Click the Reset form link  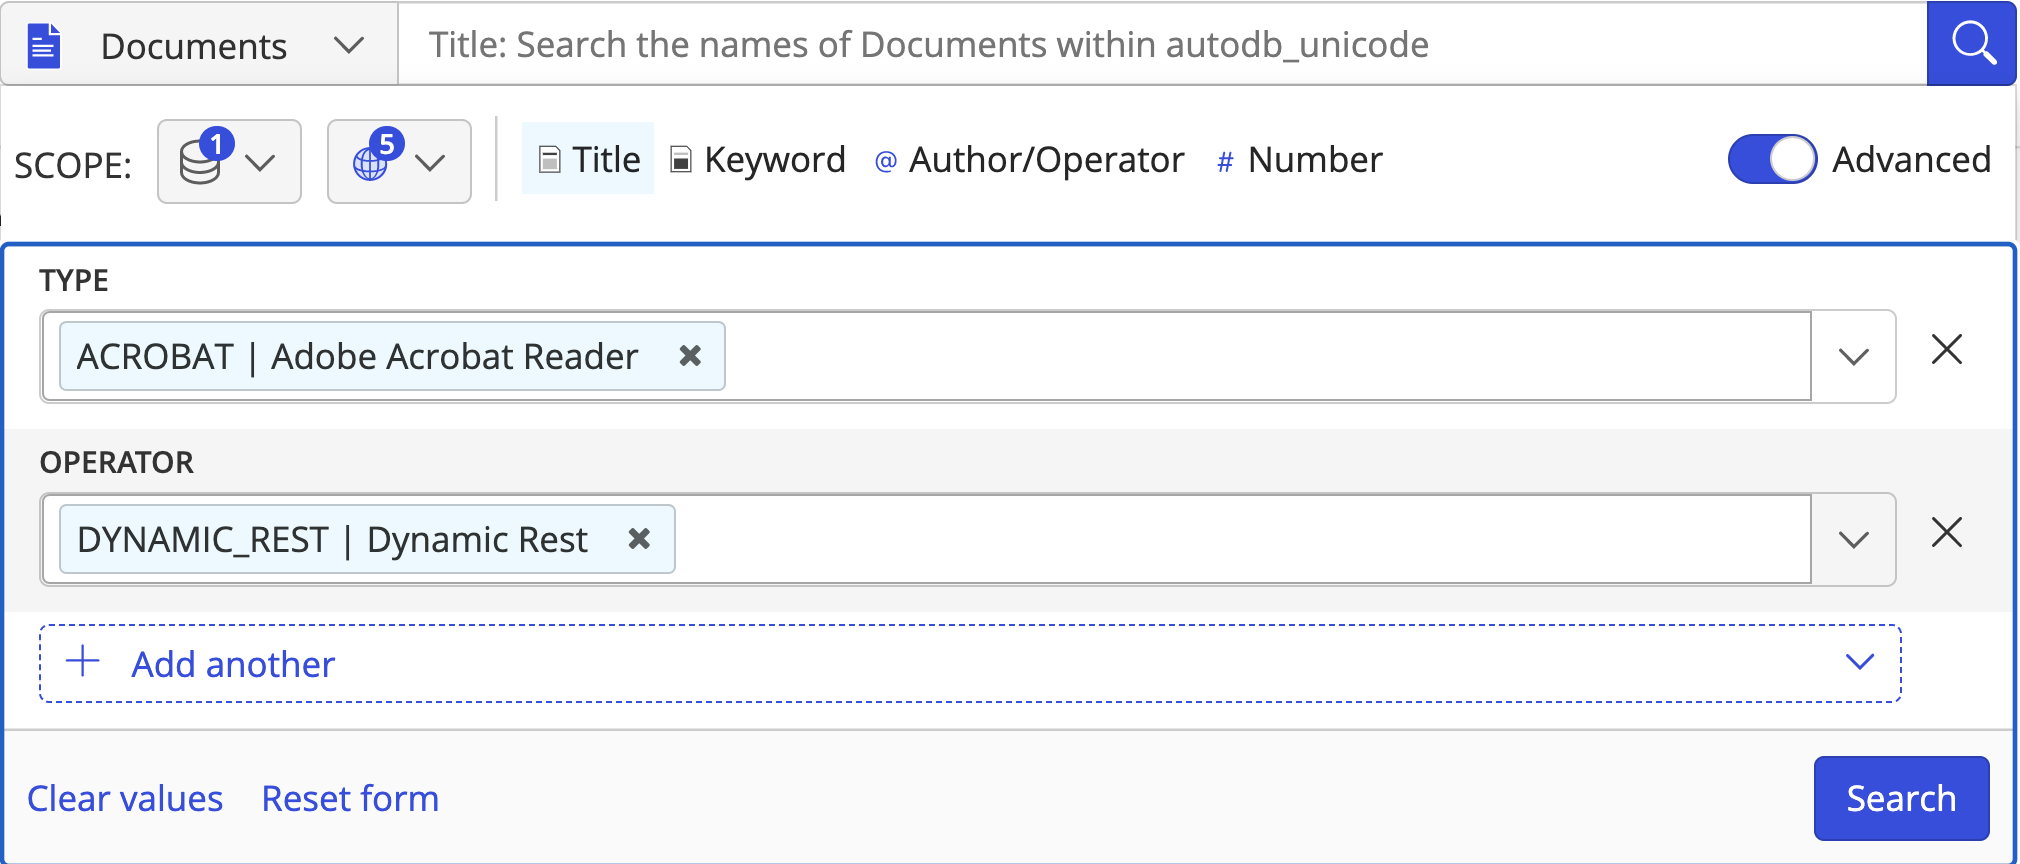(x=350, y=799)
